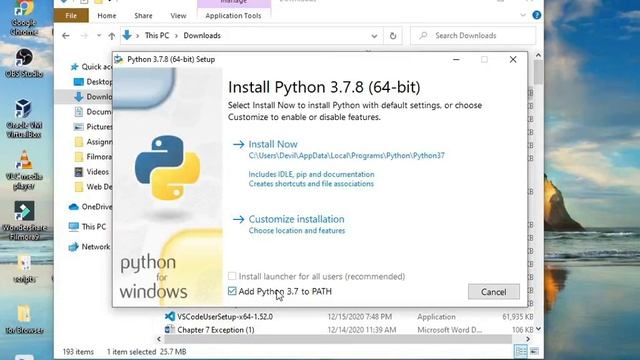The height and width of the screenshot is (360, 640).
Task: Click the Forward arrow in File Explorer
Action: pyautogui.click(x=84, y=36)
